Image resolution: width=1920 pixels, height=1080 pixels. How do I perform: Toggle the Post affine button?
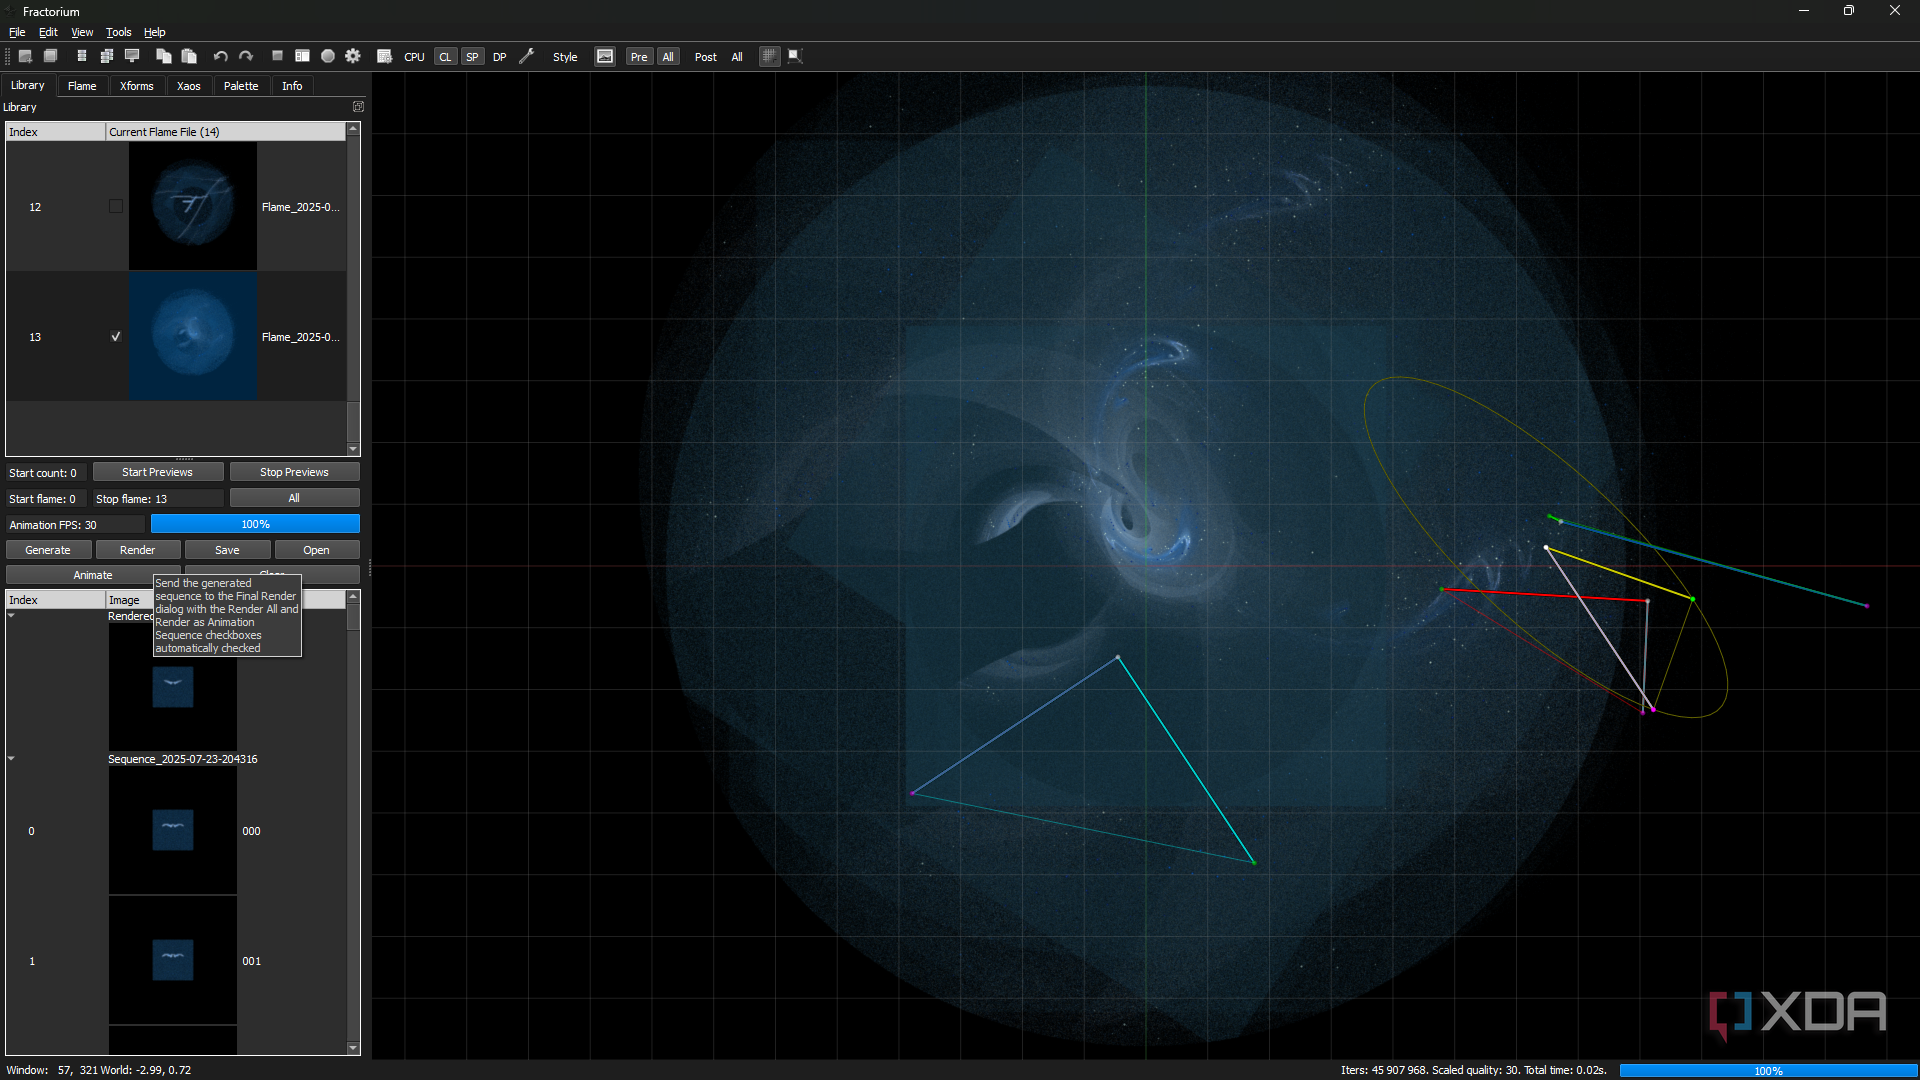click(705, 57)
